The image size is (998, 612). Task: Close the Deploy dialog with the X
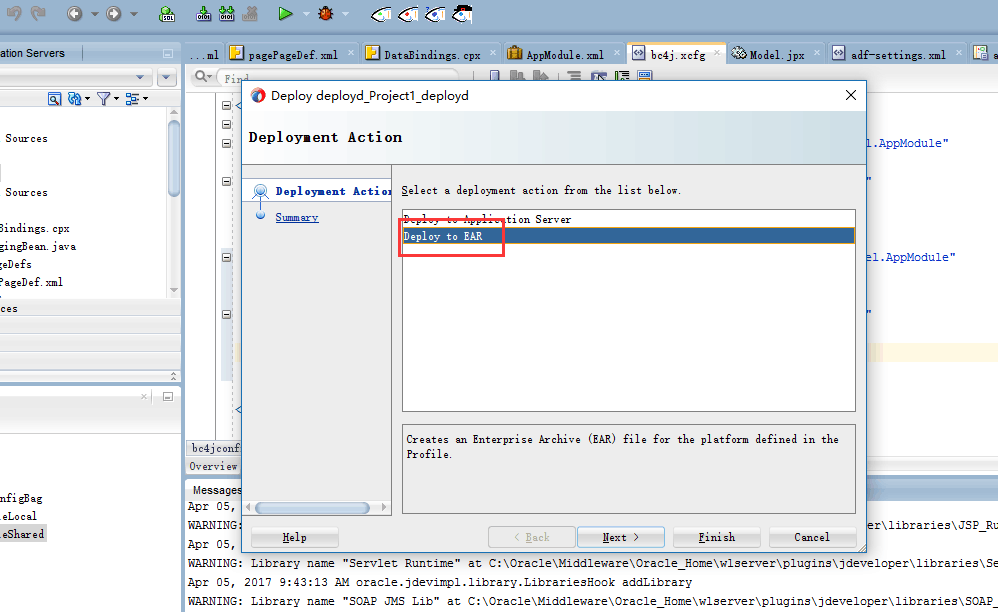point(851,95)
